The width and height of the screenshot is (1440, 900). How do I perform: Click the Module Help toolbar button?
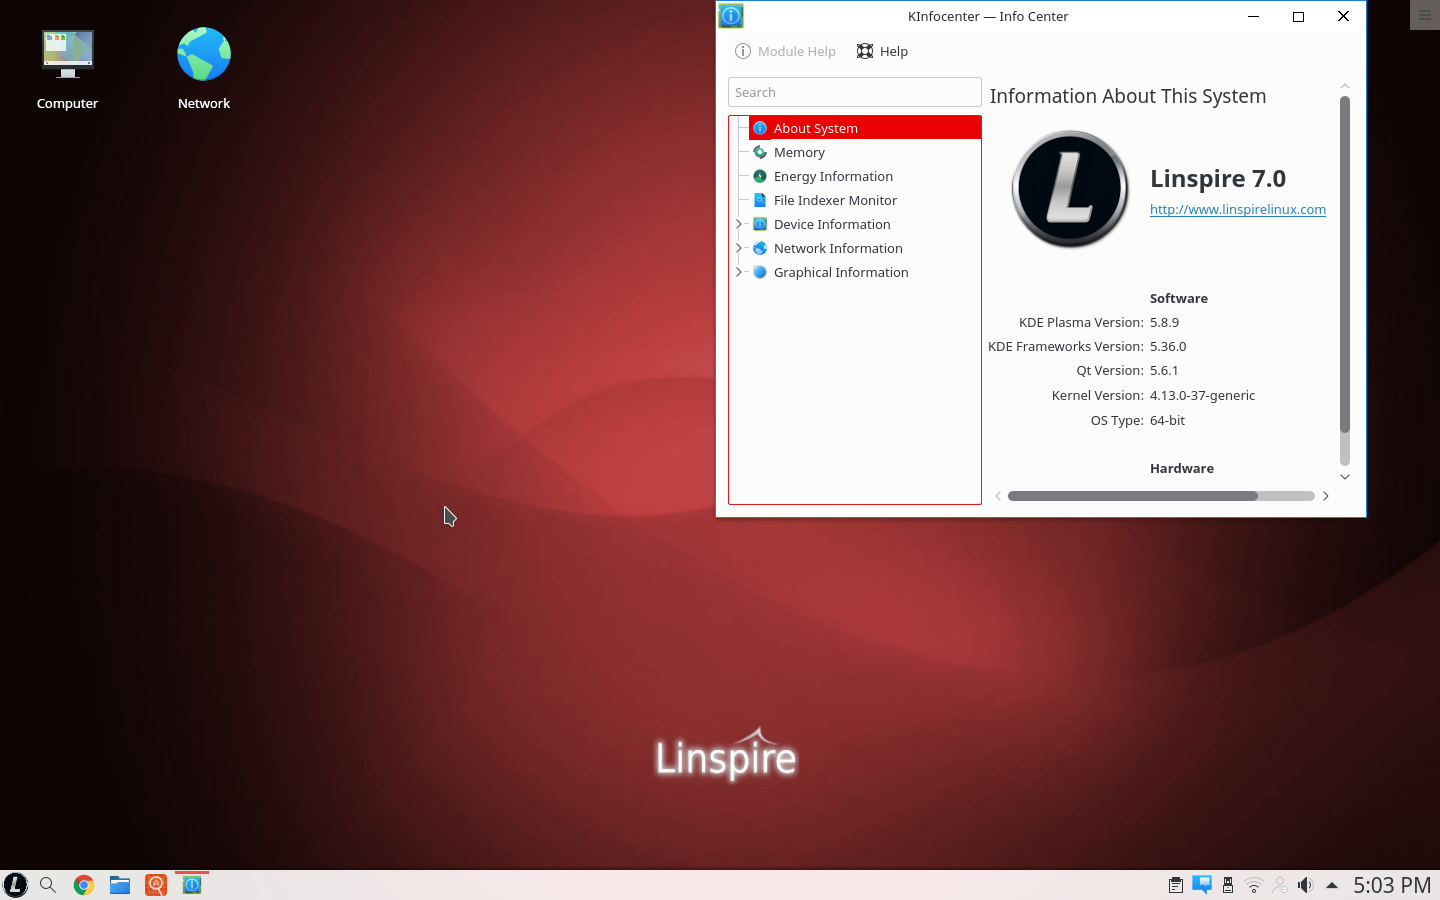pos(785,51)
